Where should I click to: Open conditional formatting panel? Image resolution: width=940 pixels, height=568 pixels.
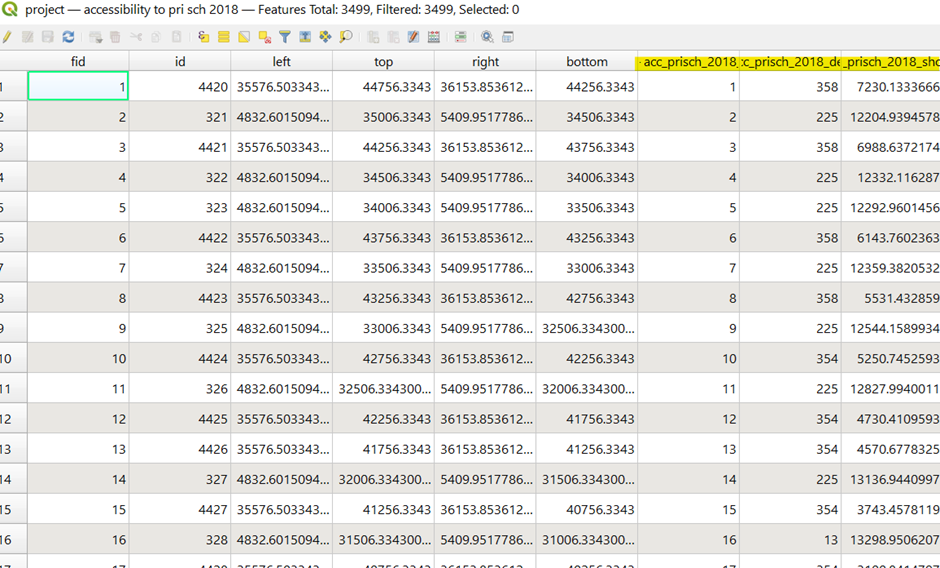460,37
